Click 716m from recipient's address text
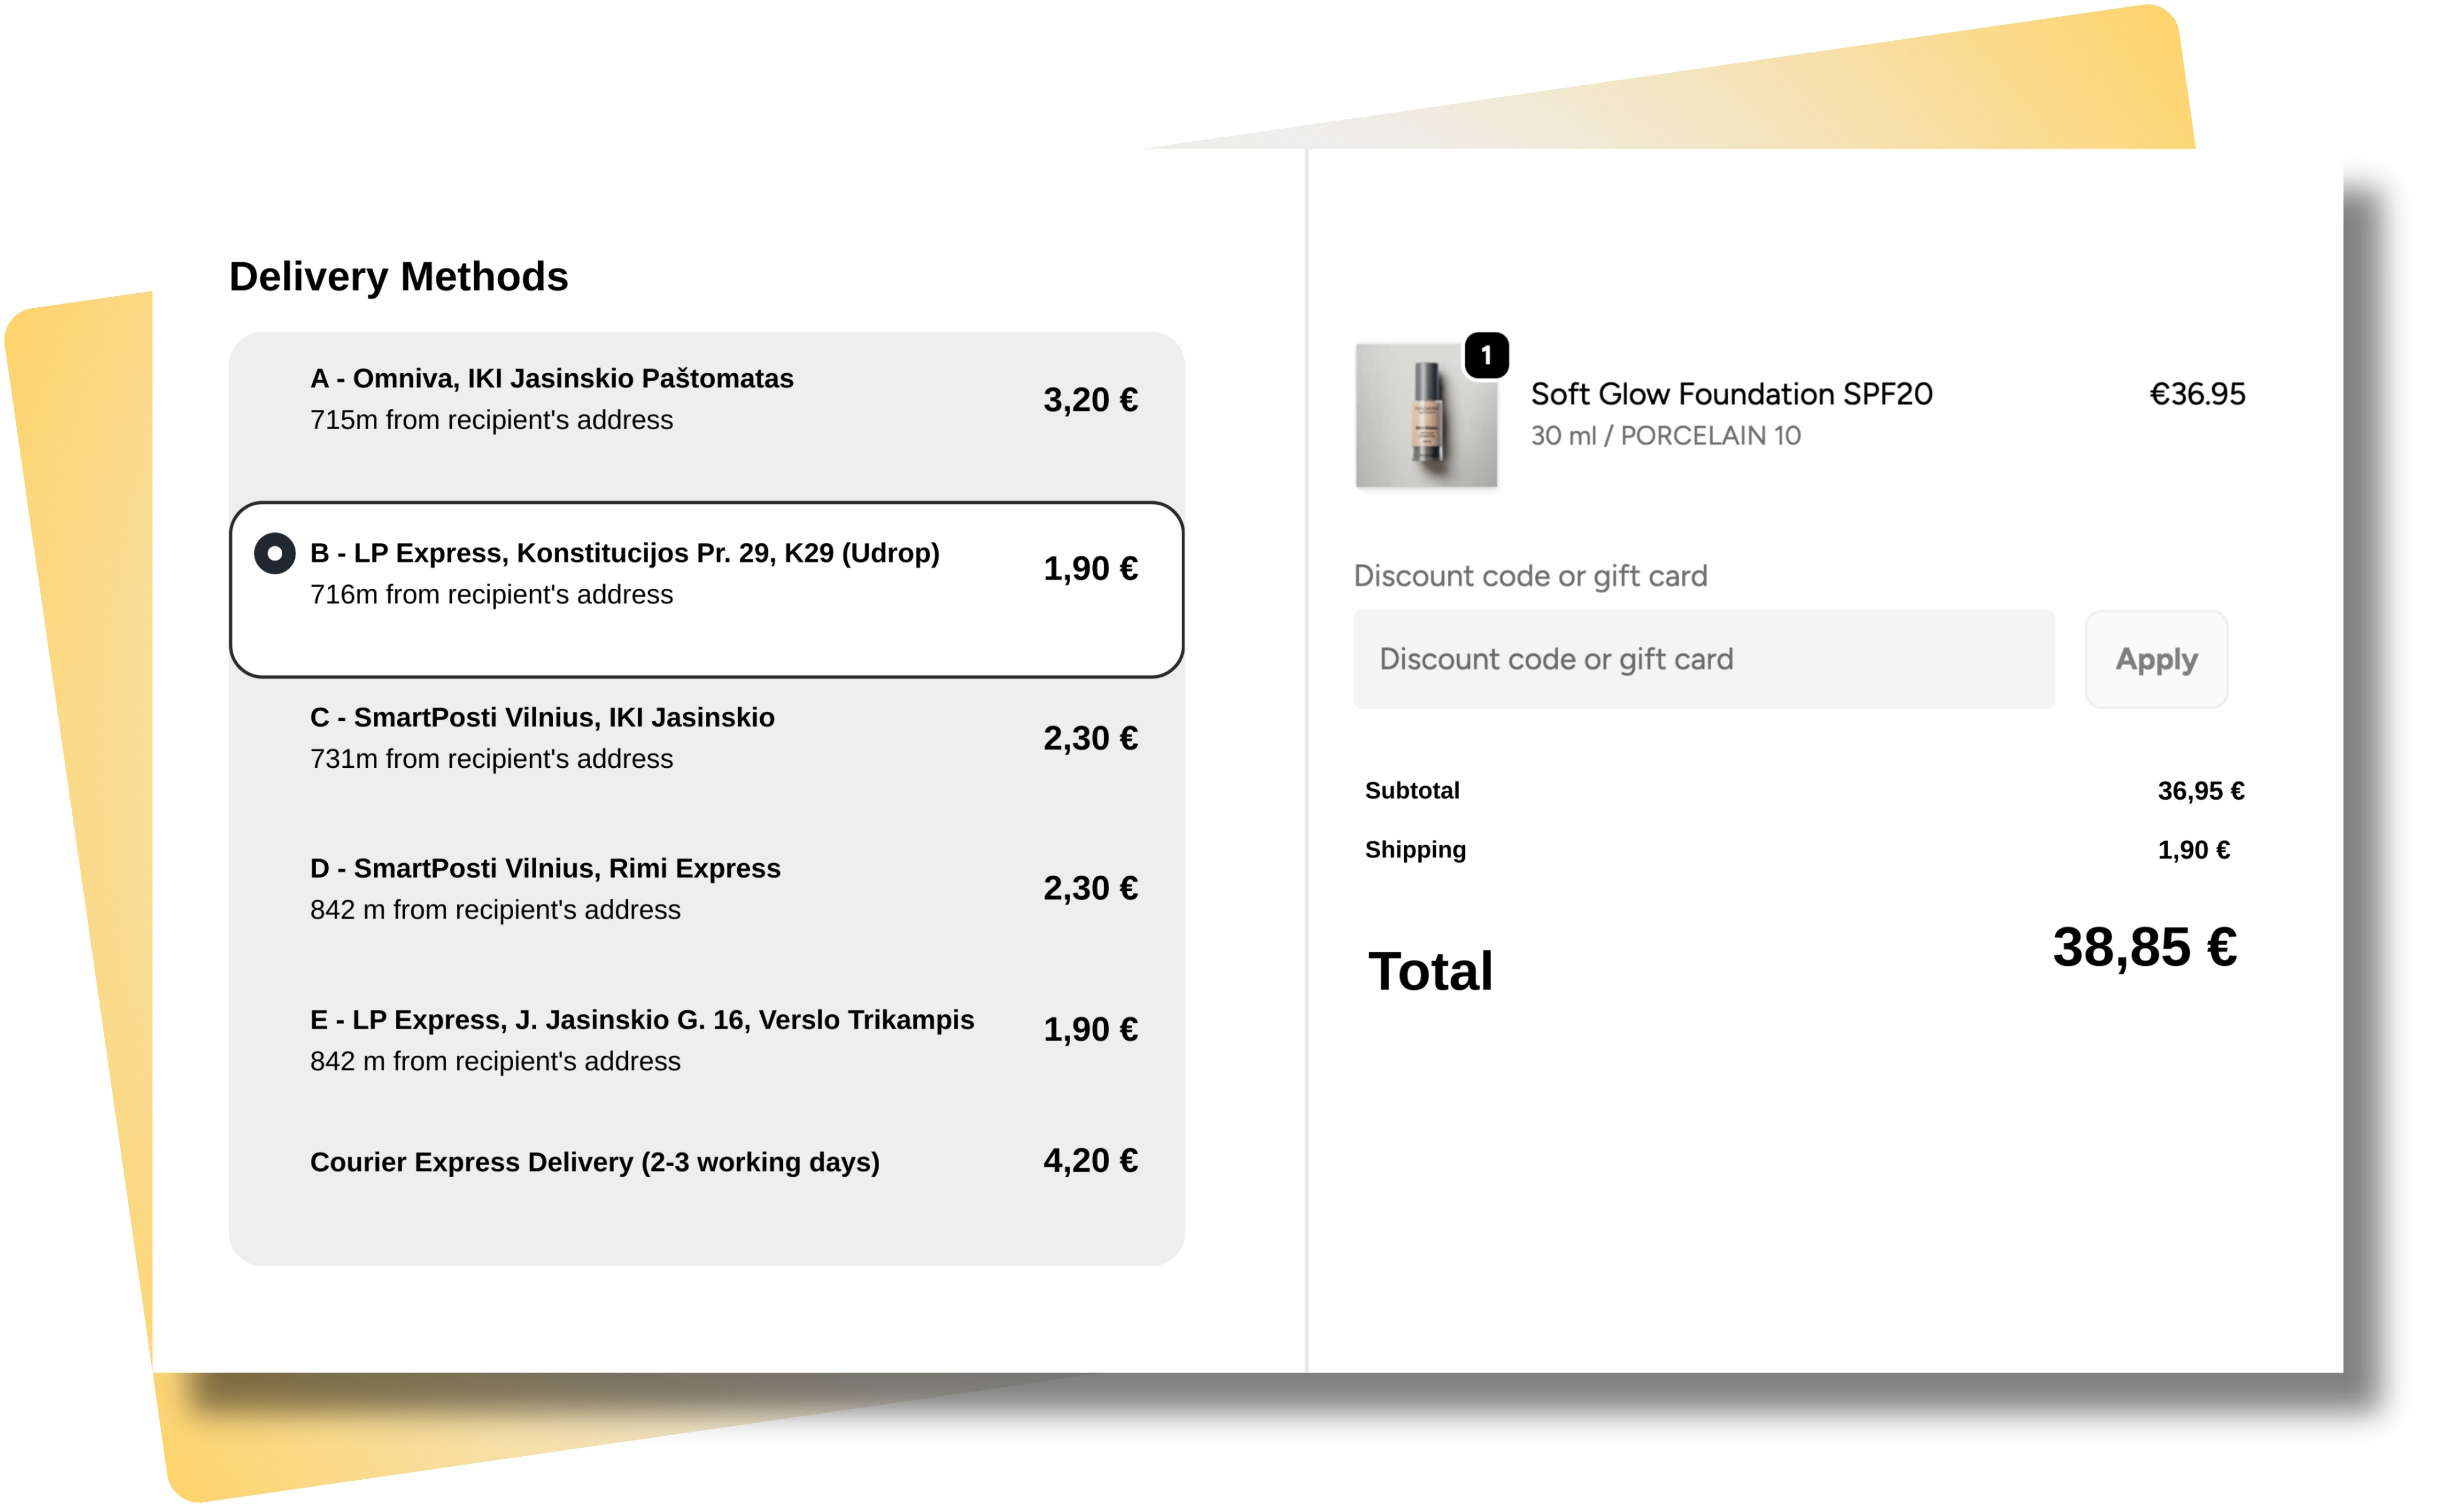2464x1508 pixels. [x=491, y=595]
